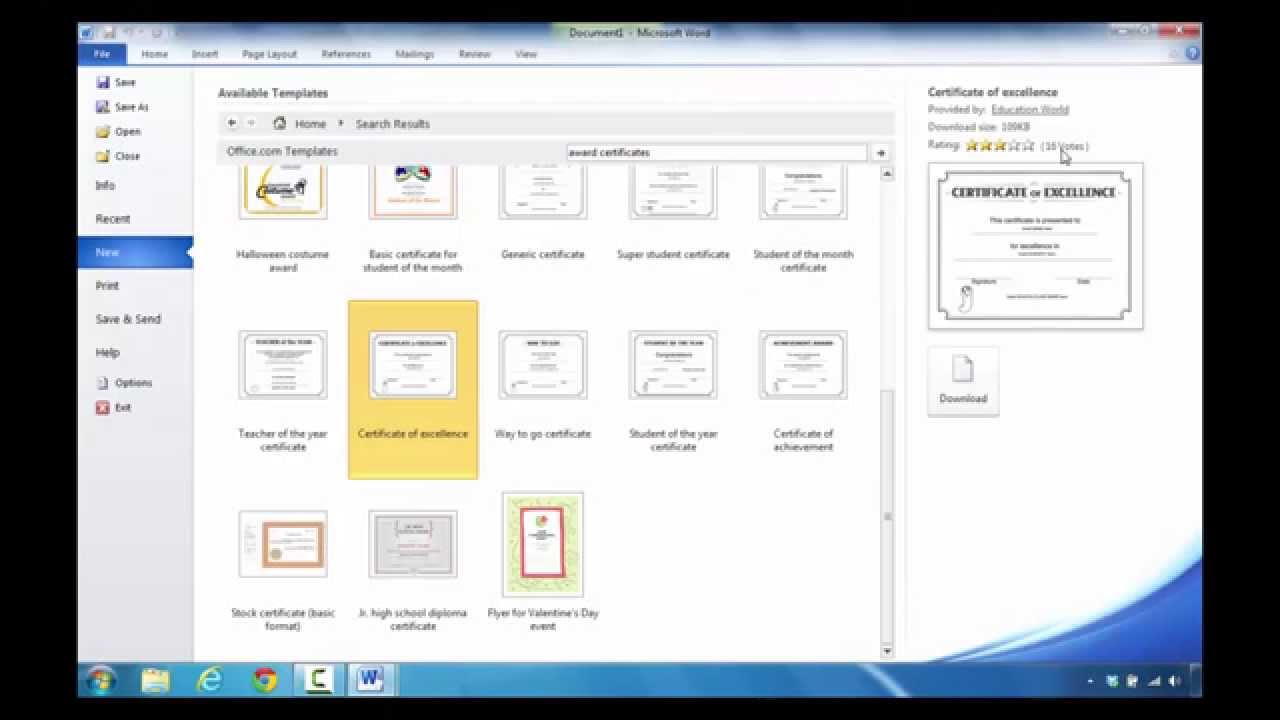Open the View tab
Screen dimensions: 1280x720
point(526,54)
